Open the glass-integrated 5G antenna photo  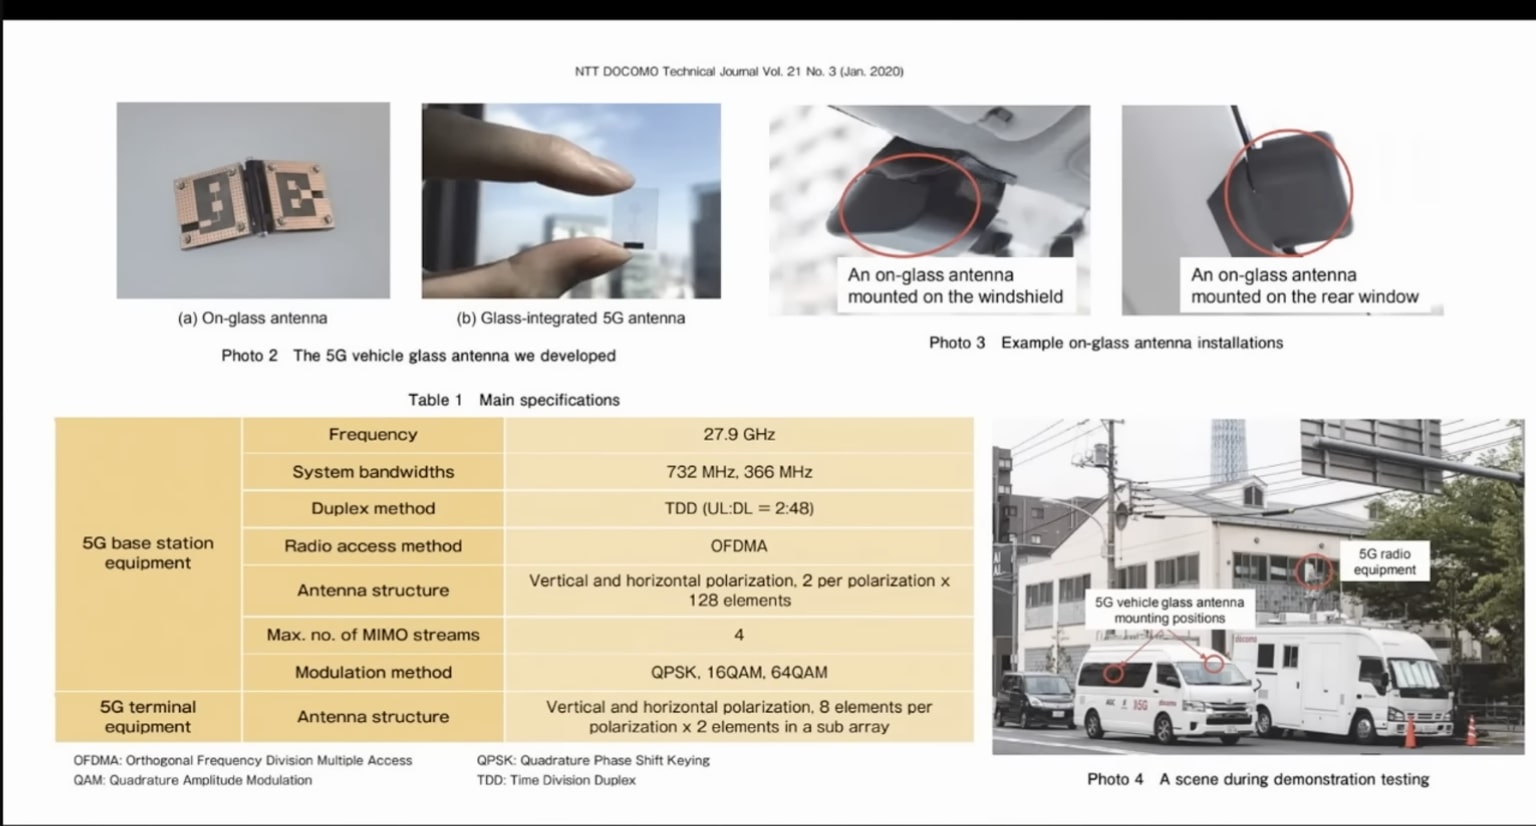click(x=571, y=200)
